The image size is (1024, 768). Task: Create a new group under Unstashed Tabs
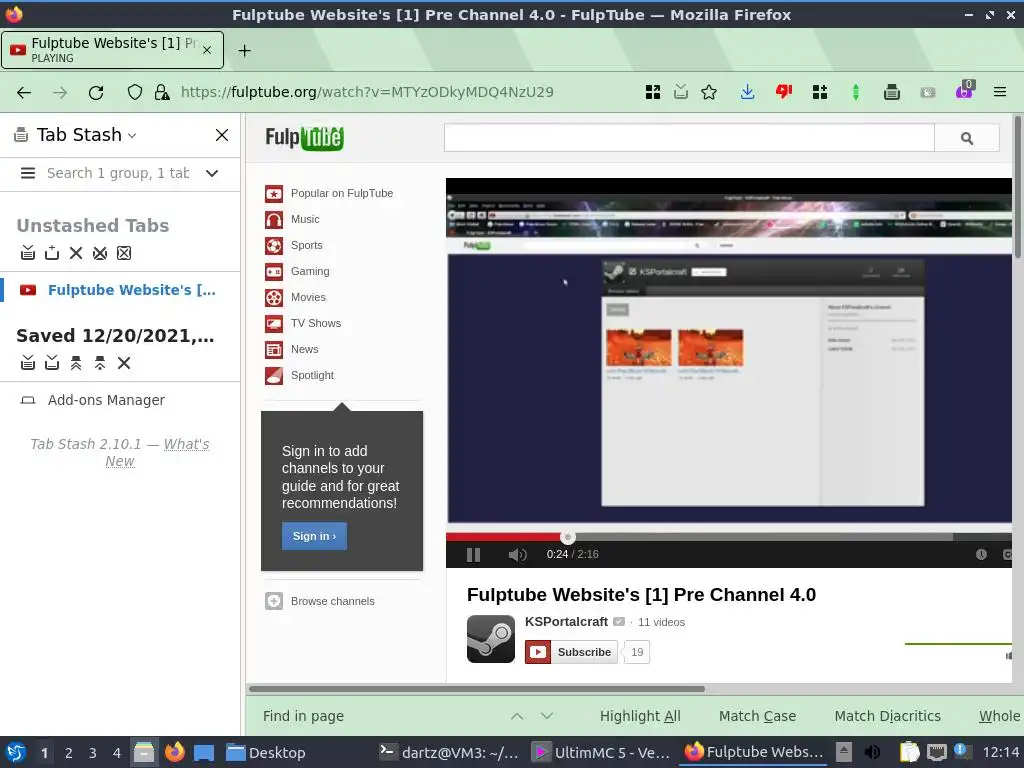52,253
